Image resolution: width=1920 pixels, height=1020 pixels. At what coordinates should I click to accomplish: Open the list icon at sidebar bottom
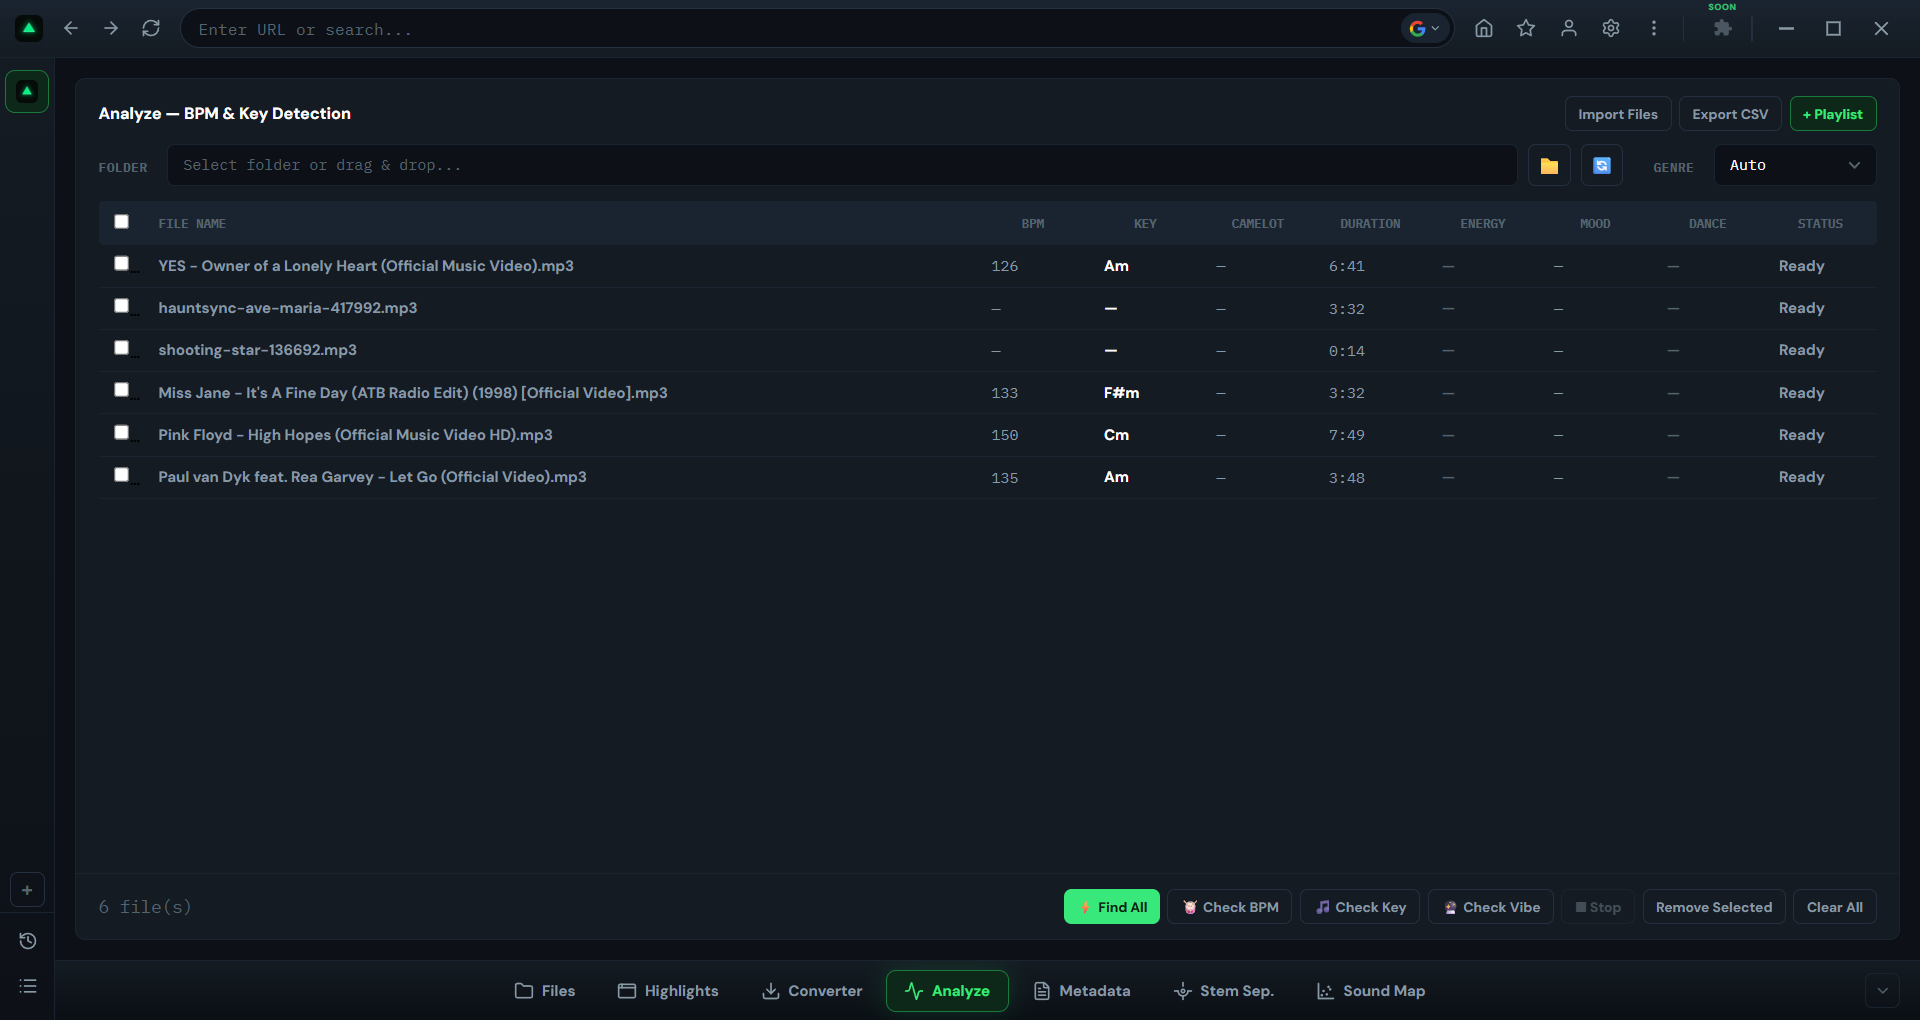tap(27, 986)
